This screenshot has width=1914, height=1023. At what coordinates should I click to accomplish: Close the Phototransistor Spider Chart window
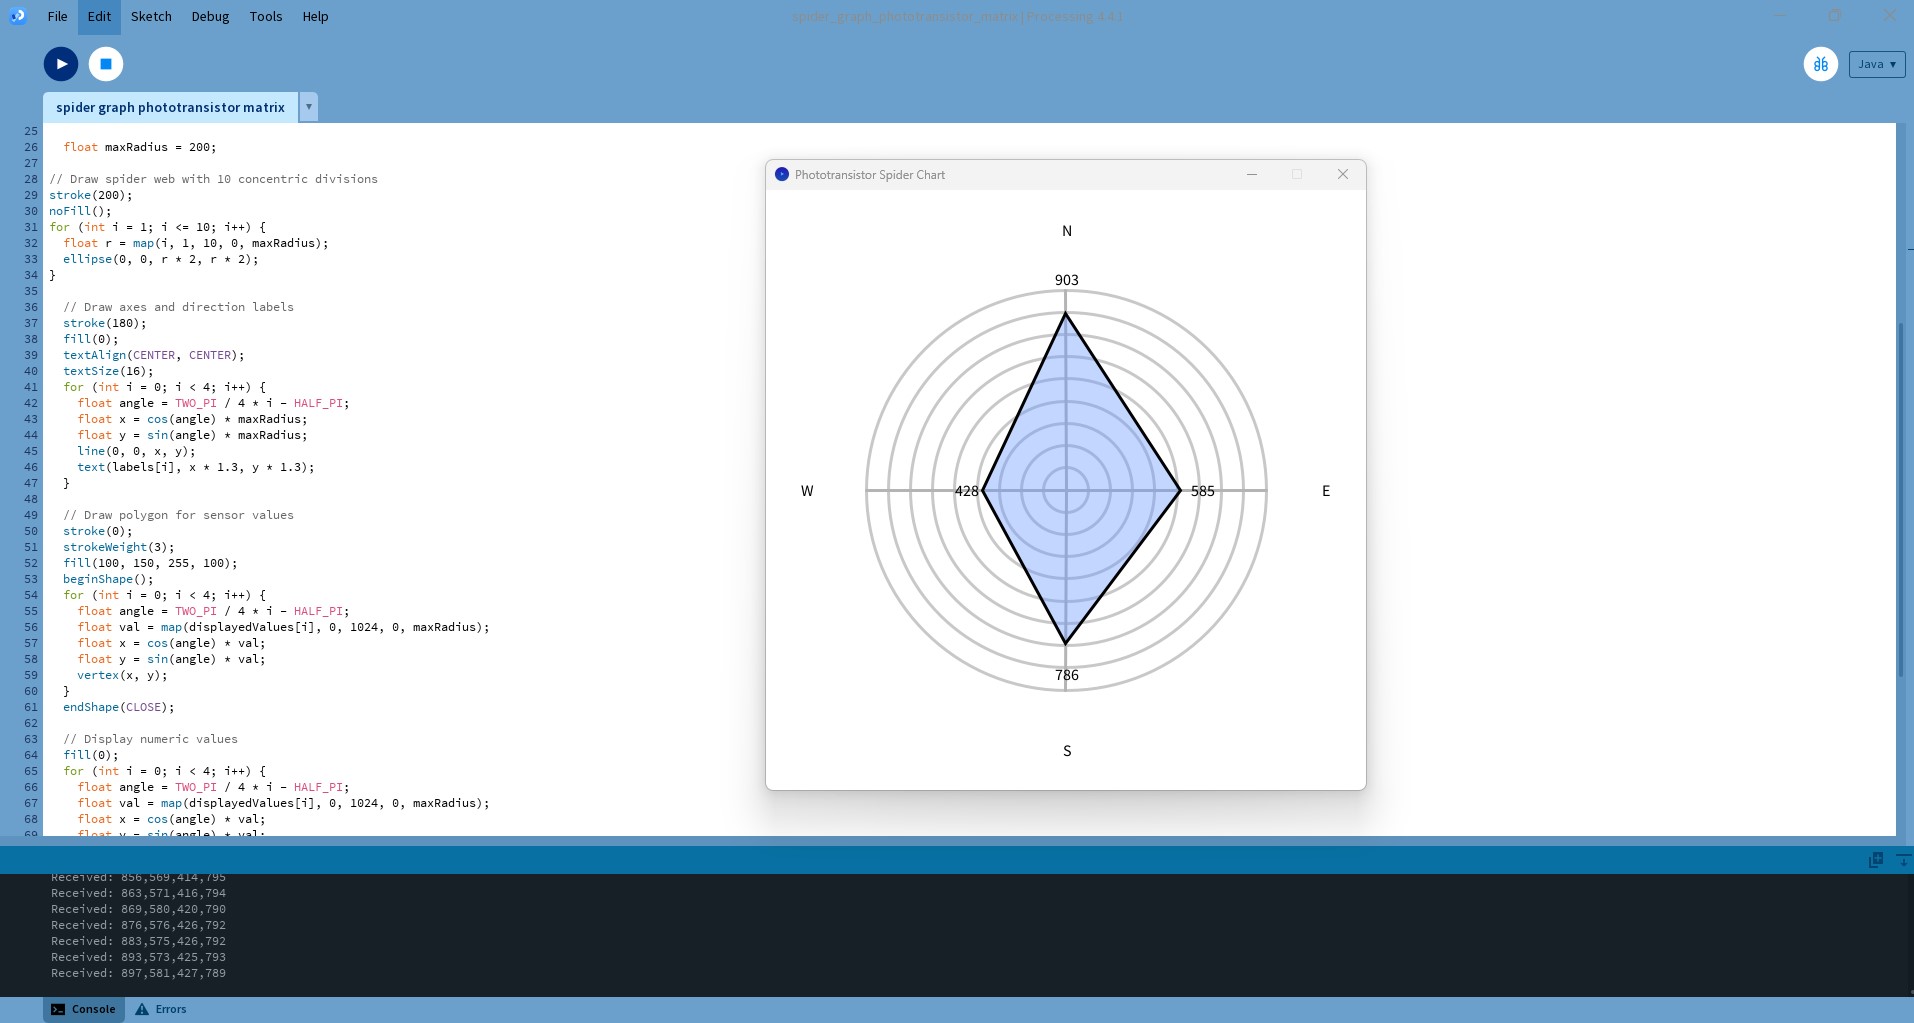(1343, 174)
